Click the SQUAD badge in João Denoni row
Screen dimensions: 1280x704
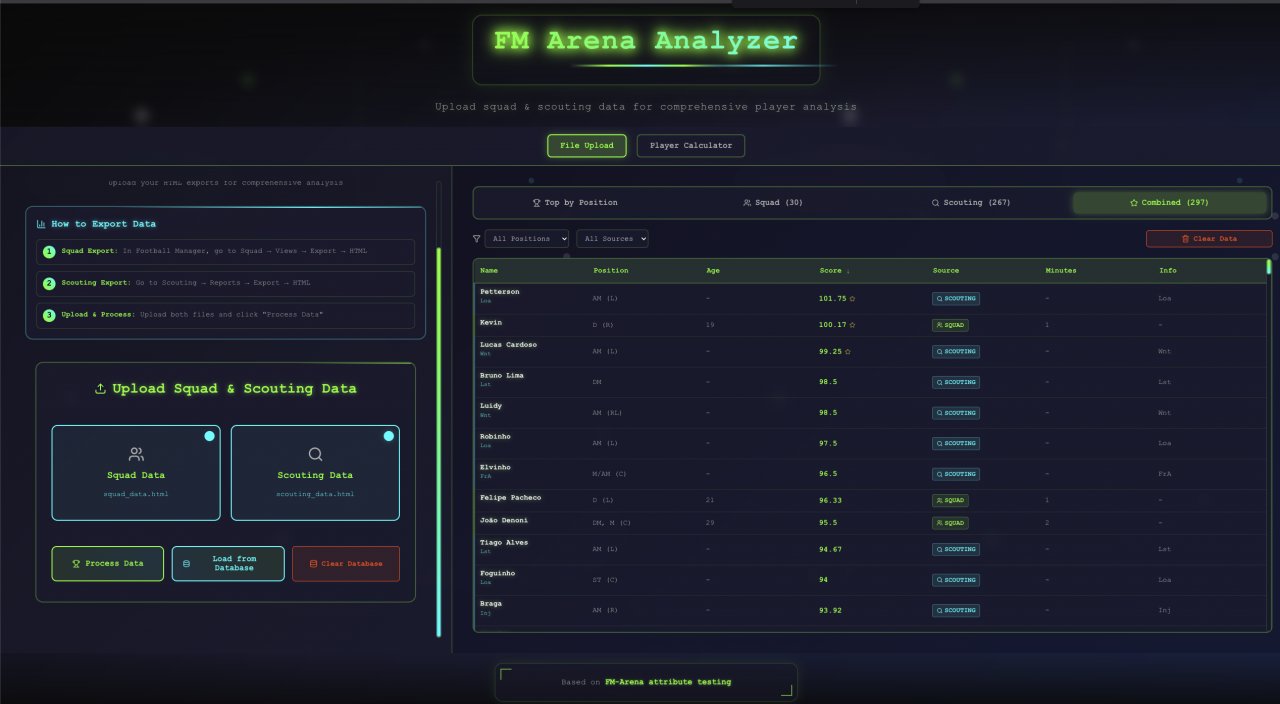[x=950, y=522]
